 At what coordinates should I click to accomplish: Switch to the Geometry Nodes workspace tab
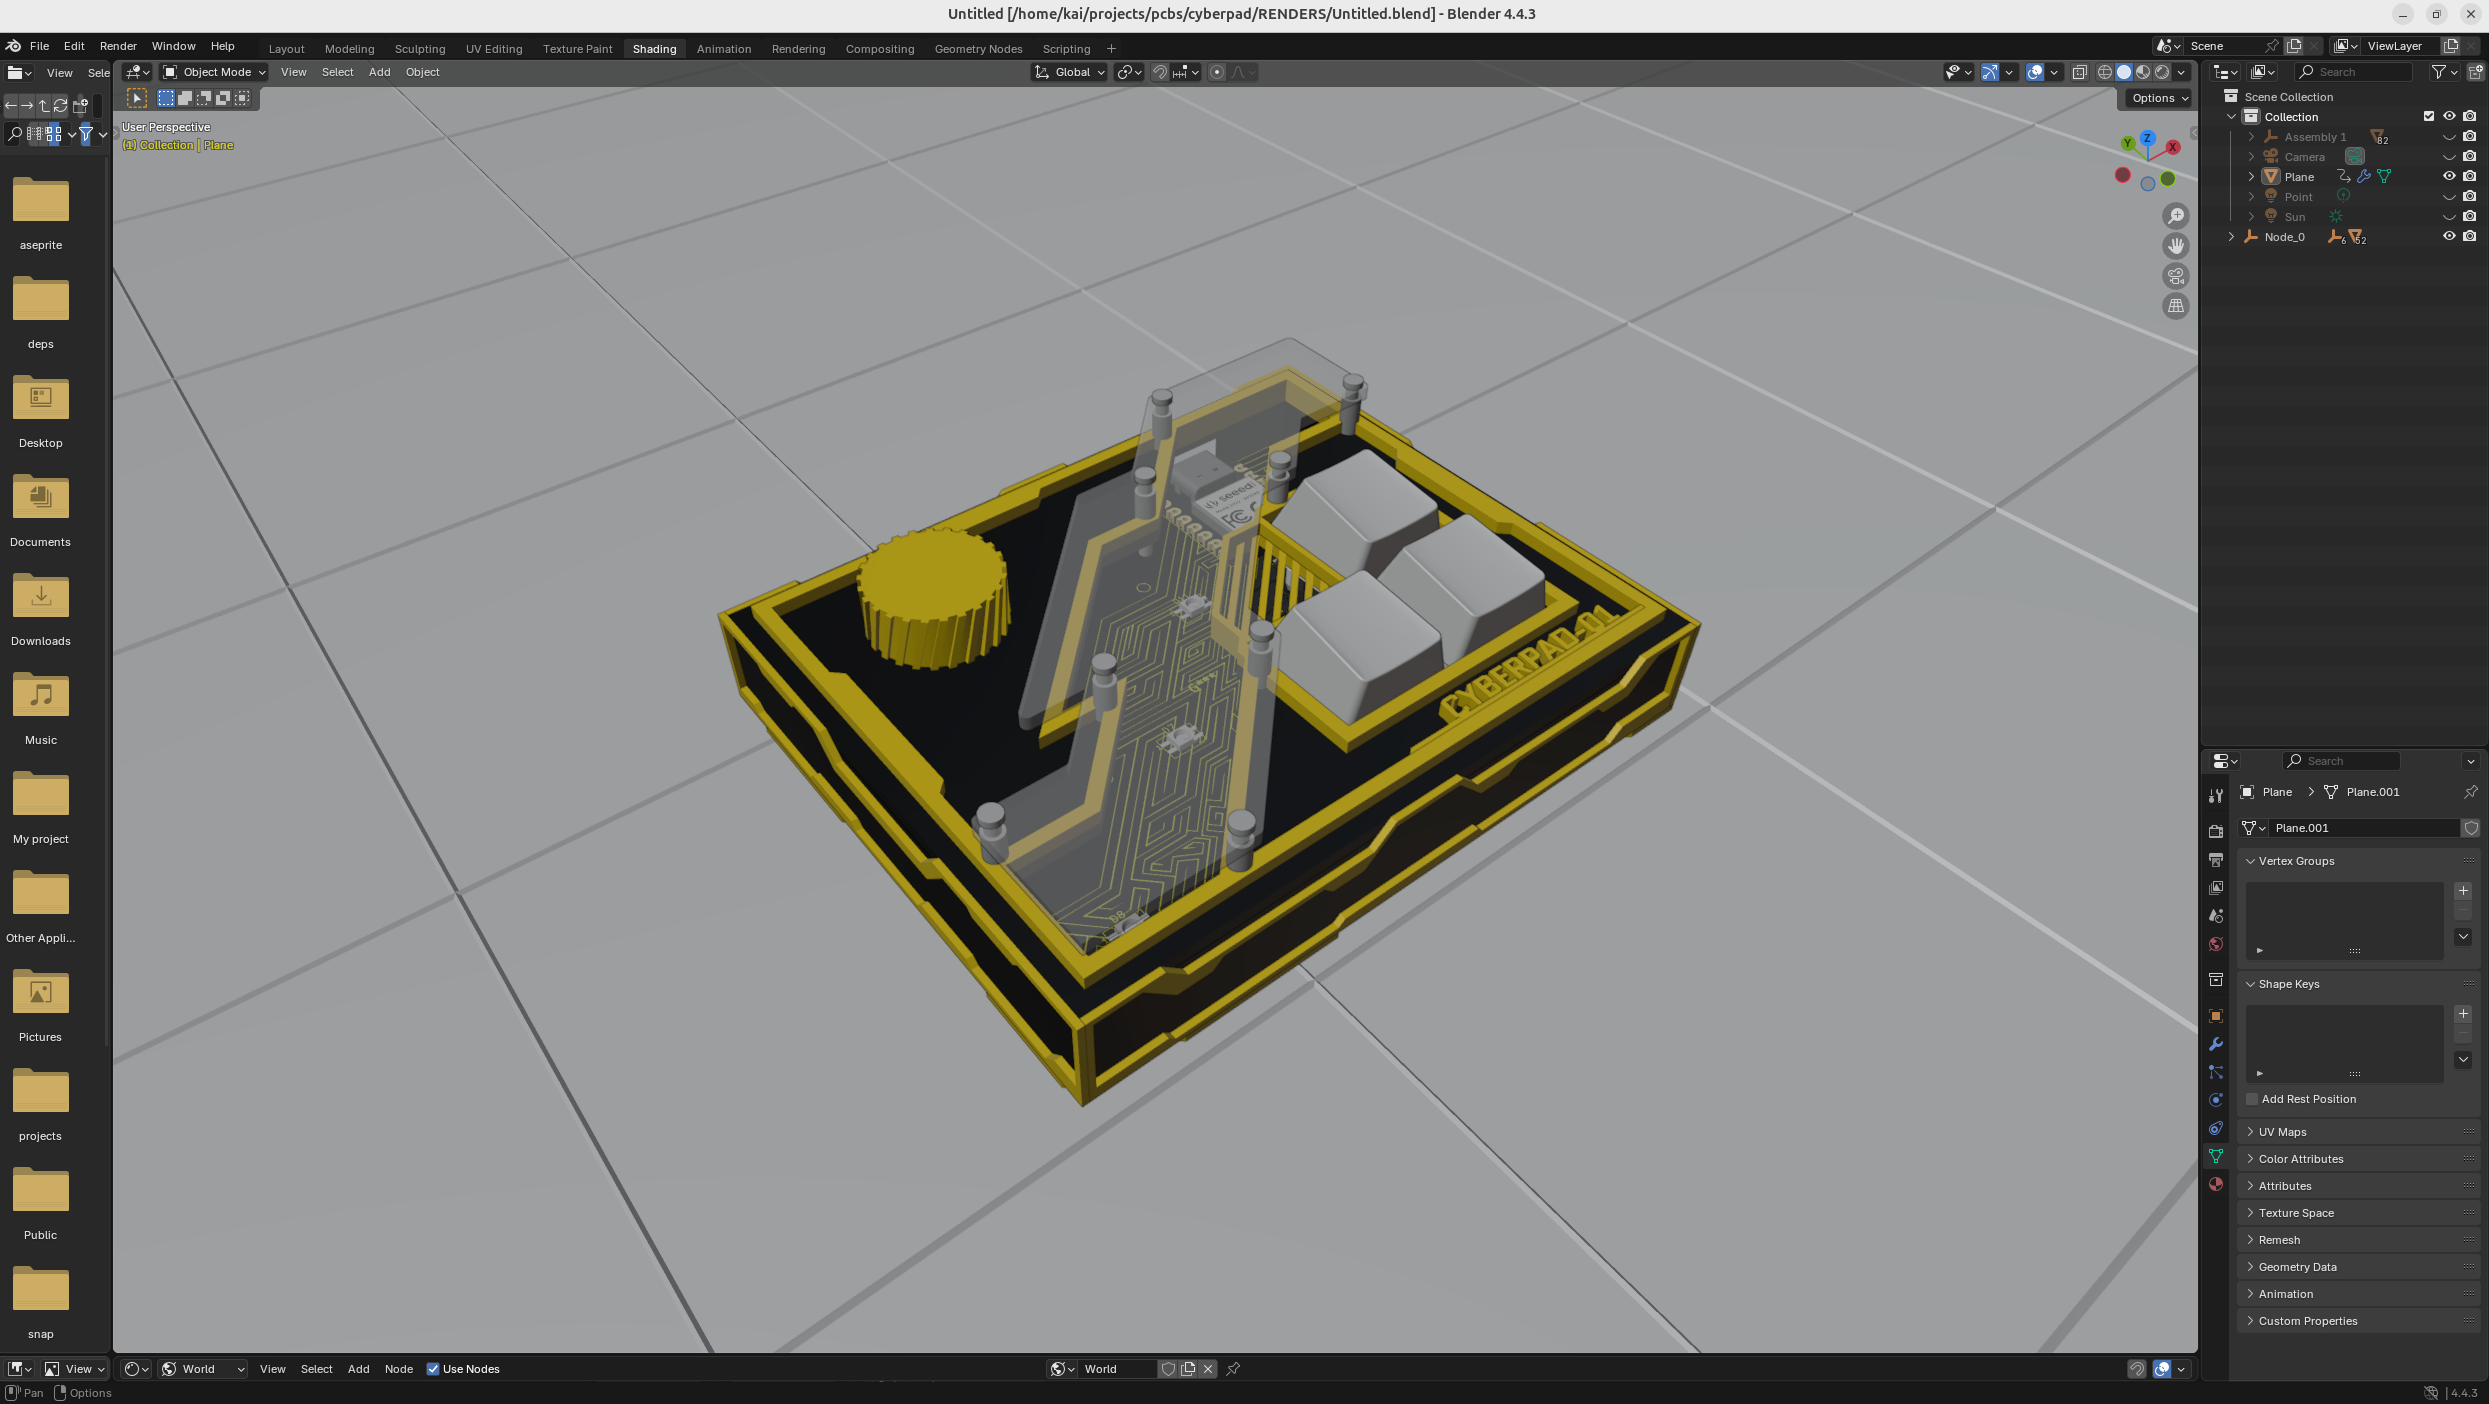(x=977, y=48)
